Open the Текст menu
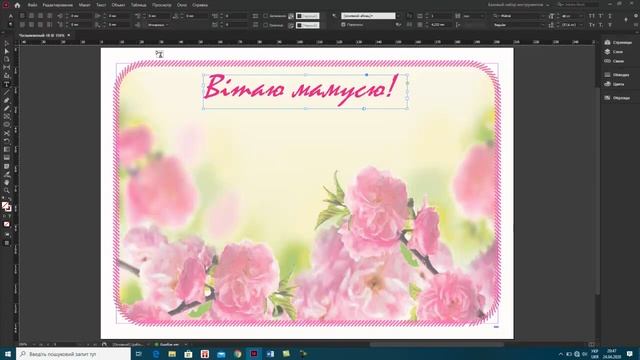640x360 pixels. pyautogui.click(x=101, y=5)
